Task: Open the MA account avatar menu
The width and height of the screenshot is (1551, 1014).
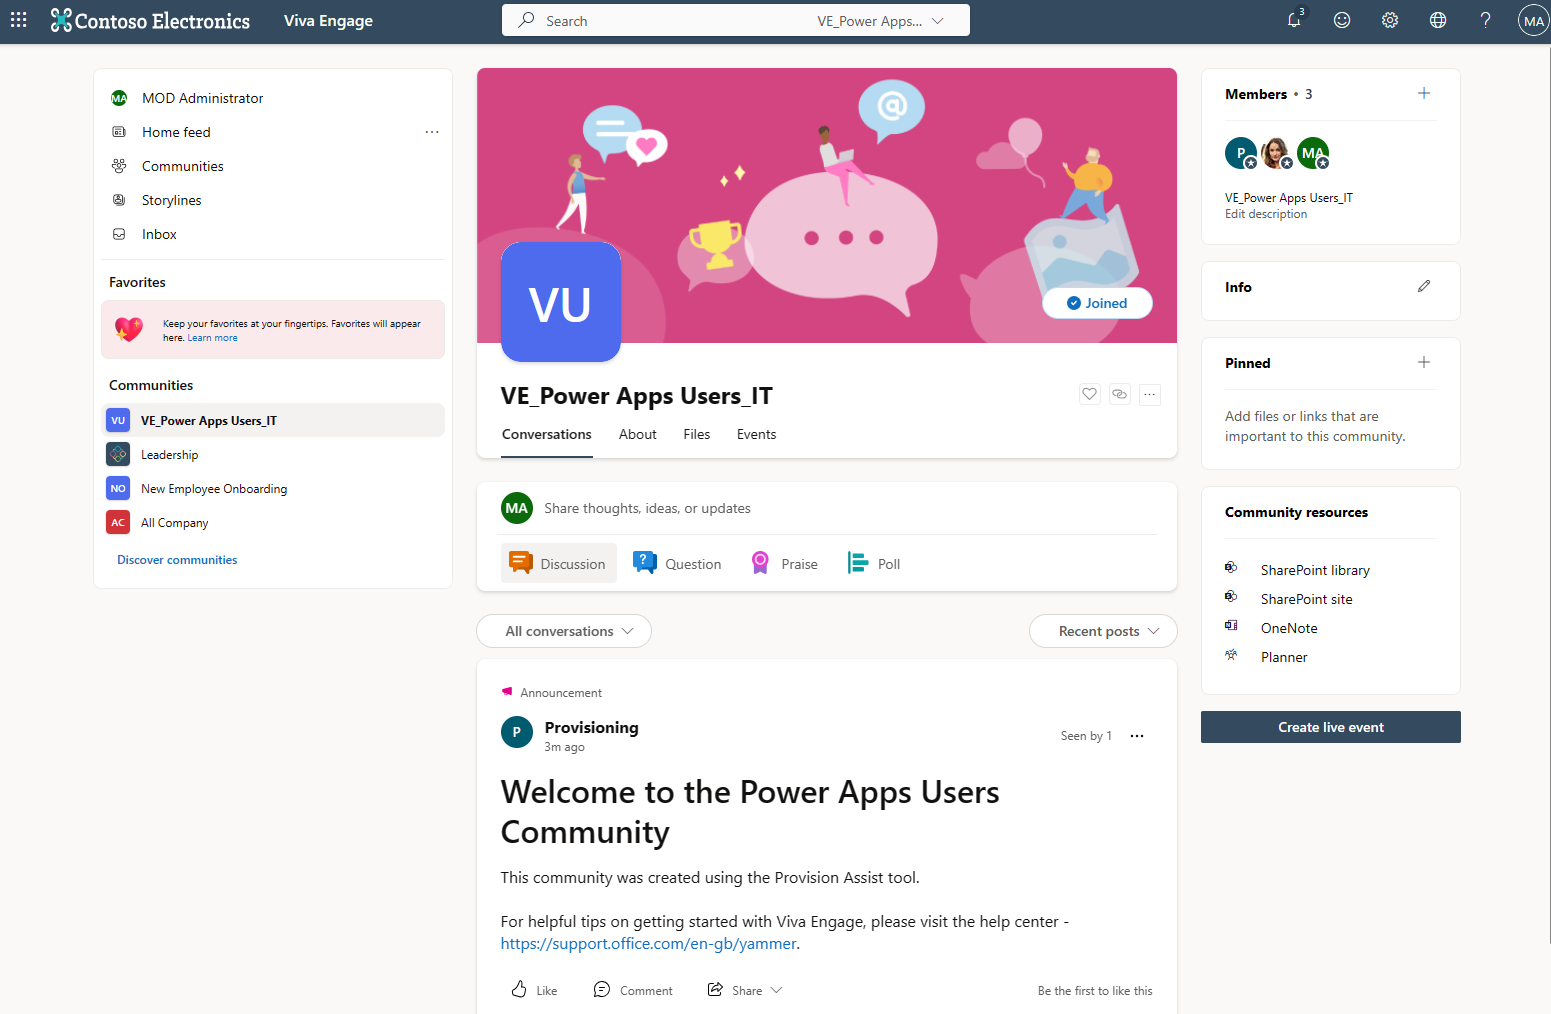Action: click(x=1533, y=20)
